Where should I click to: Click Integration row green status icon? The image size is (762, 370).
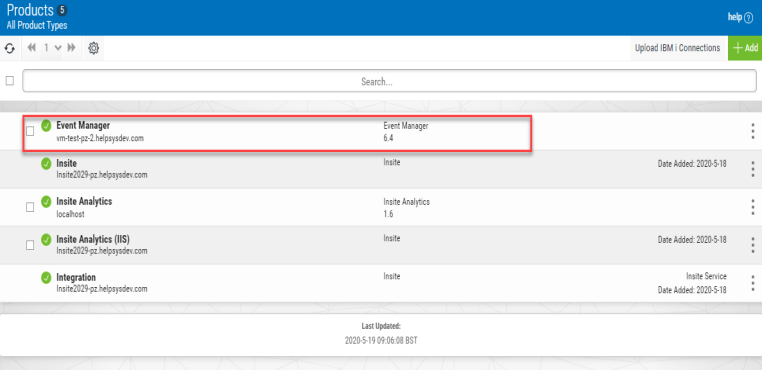pos(46,278)
